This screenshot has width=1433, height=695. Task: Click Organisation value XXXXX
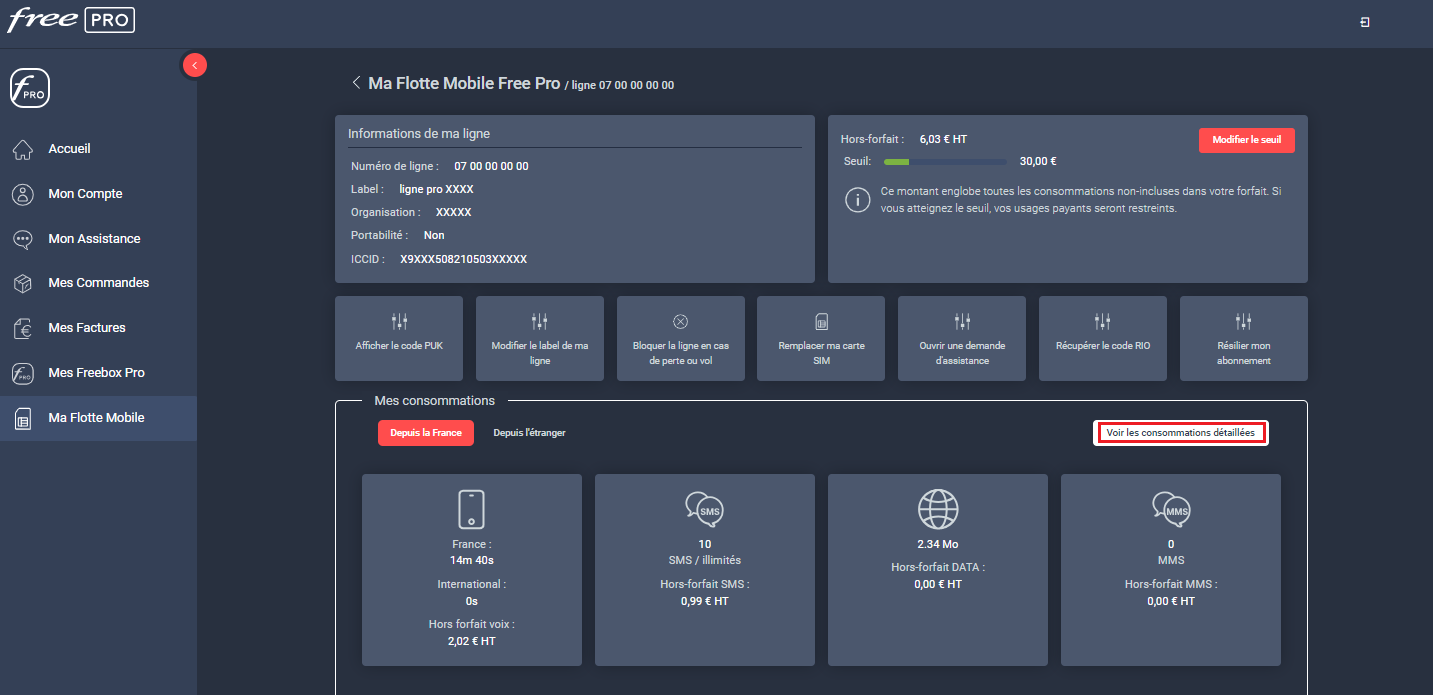[453, 212]
